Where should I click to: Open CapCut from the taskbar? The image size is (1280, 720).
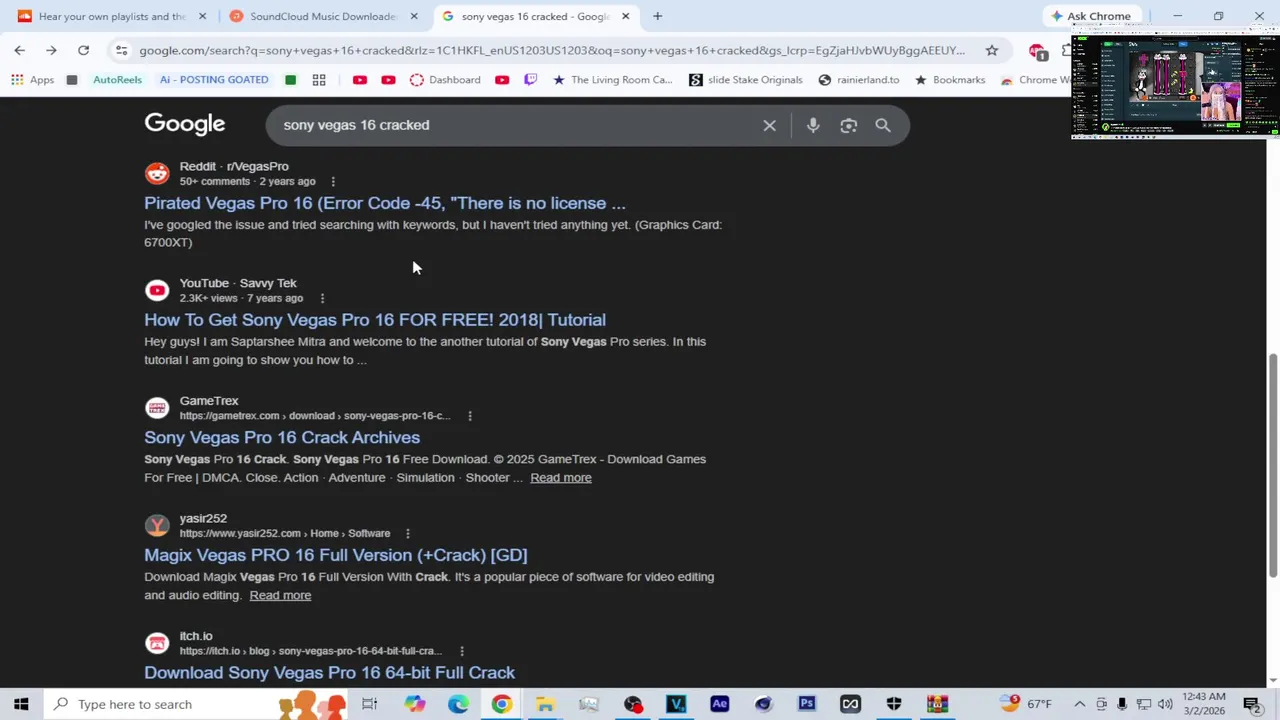[x=850, y=704]
